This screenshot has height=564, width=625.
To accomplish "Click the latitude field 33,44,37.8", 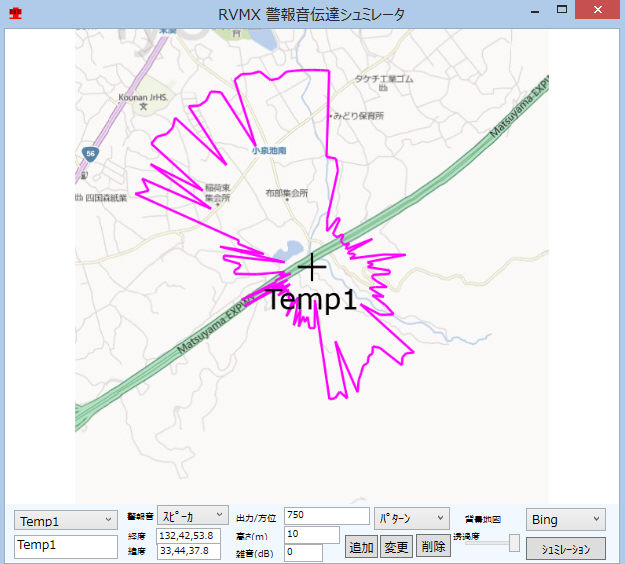I will 188,552.
